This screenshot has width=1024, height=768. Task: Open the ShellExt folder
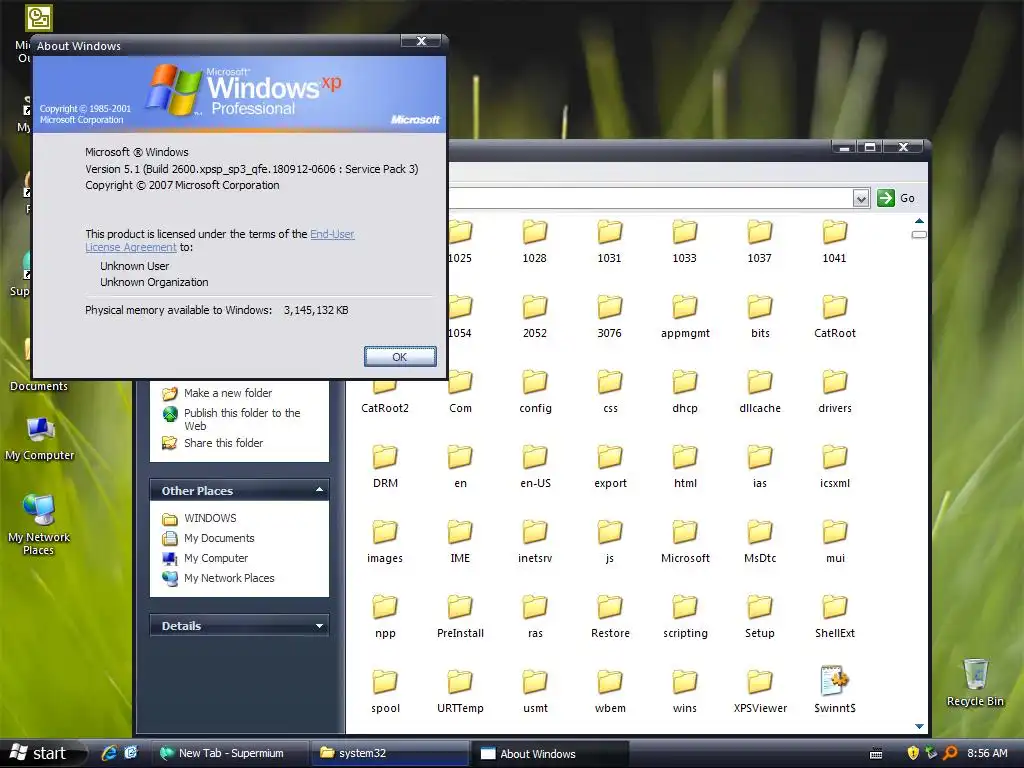(x=835, y=616)
